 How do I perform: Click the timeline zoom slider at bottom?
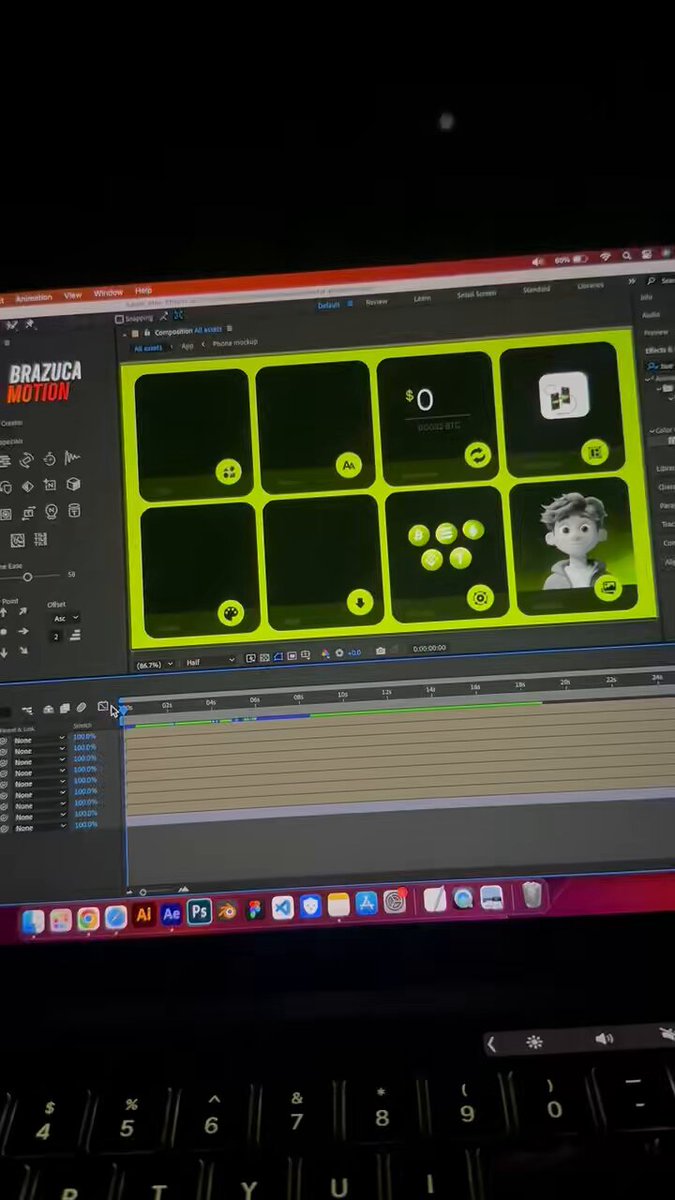(x=143, y=891)
